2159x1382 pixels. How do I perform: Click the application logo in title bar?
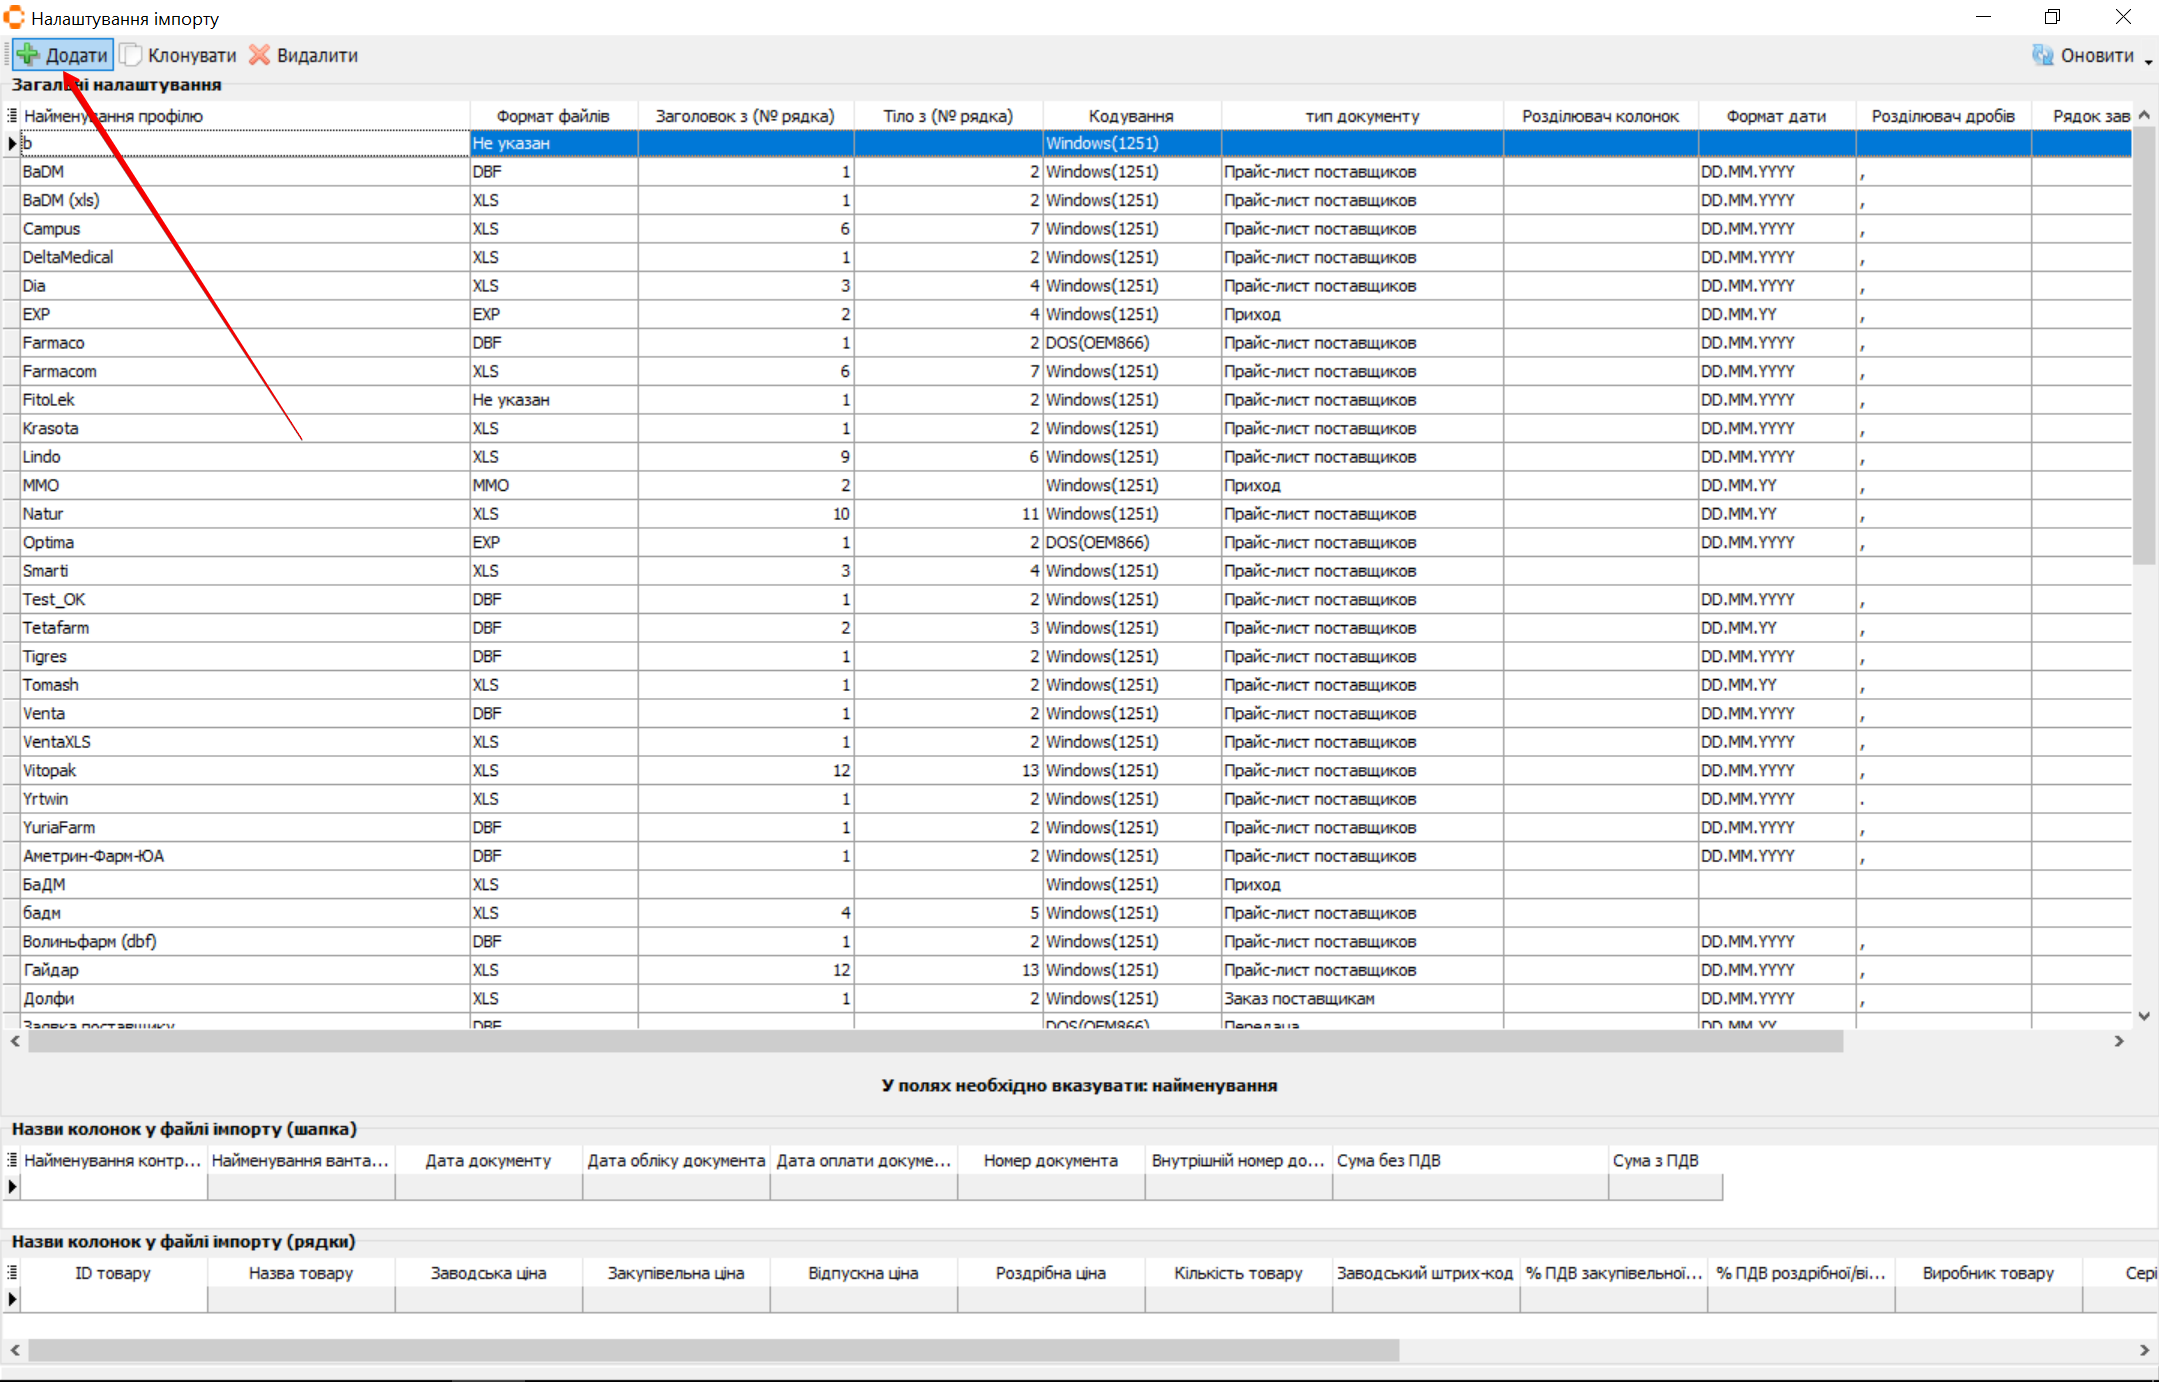pos(14,18)
